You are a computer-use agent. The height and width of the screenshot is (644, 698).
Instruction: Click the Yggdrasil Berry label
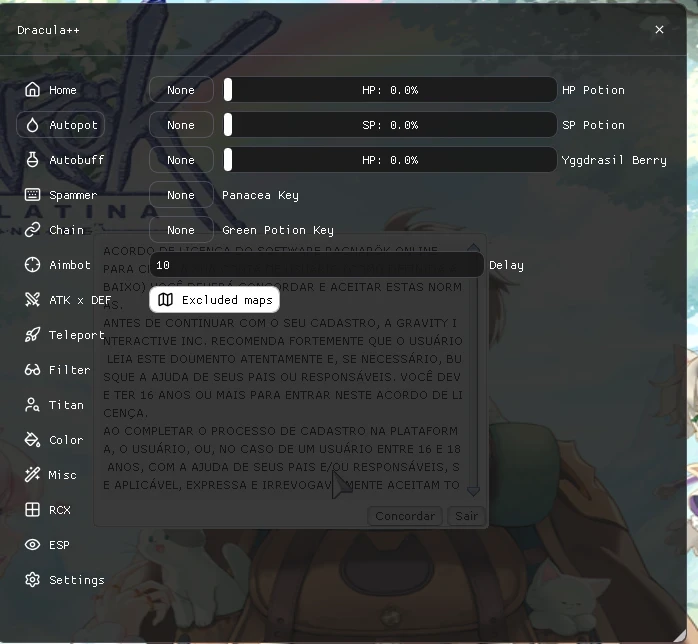(x=614, y=160)
